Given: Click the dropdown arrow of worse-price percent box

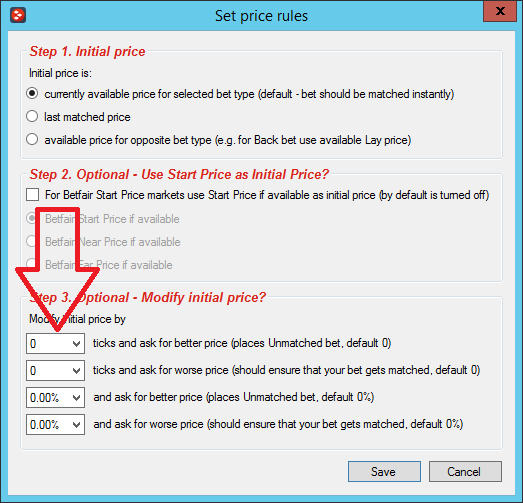Looking at the screenshot, I should [x=76, y=424].
